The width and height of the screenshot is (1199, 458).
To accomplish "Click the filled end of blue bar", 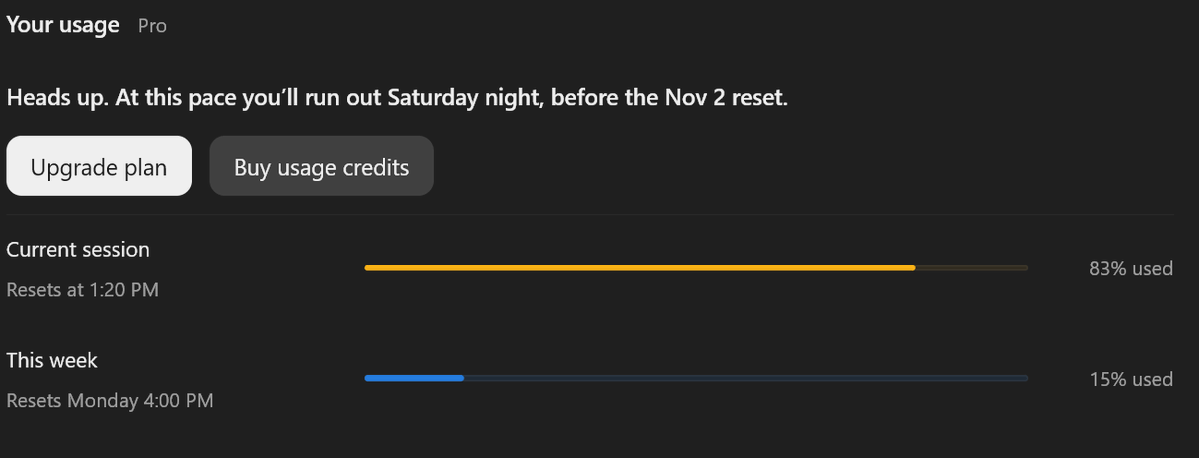I will click(459, 378).
